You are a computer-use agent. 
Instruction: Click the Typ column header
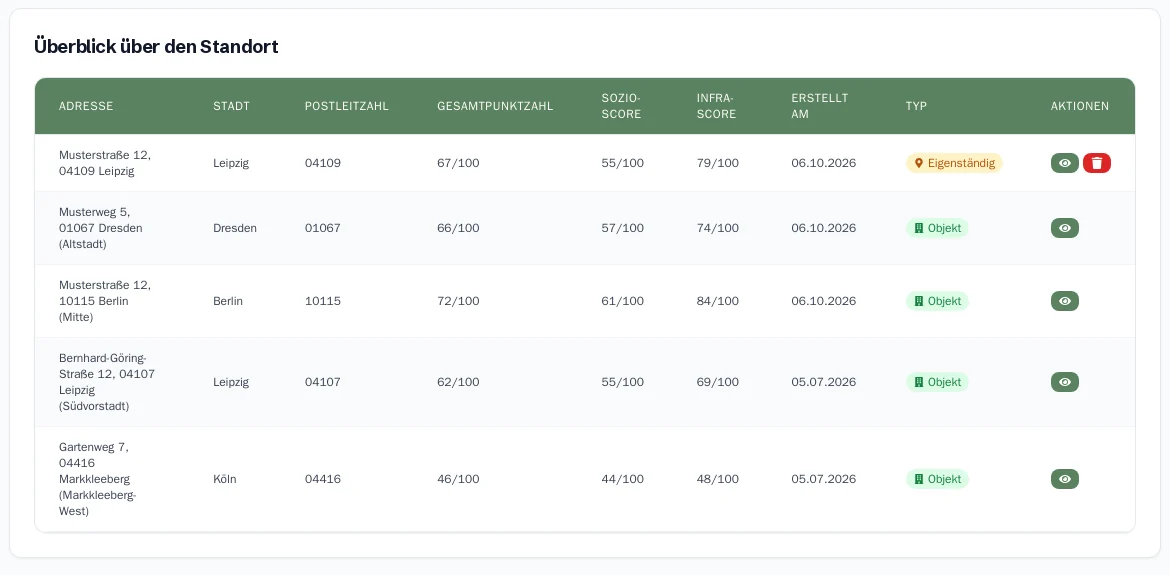click(x=916, y=106)
